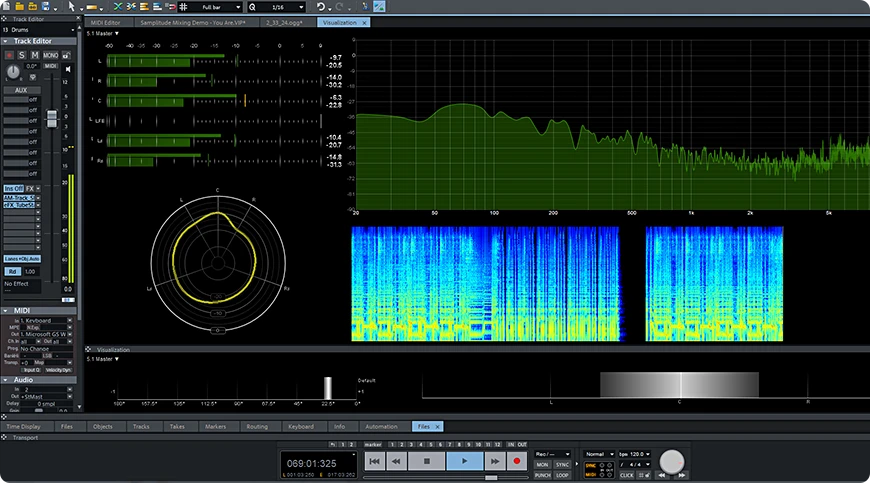The image size is (870, 483).
Task: Arm the track with the record button
Action: tap(9, 55)
